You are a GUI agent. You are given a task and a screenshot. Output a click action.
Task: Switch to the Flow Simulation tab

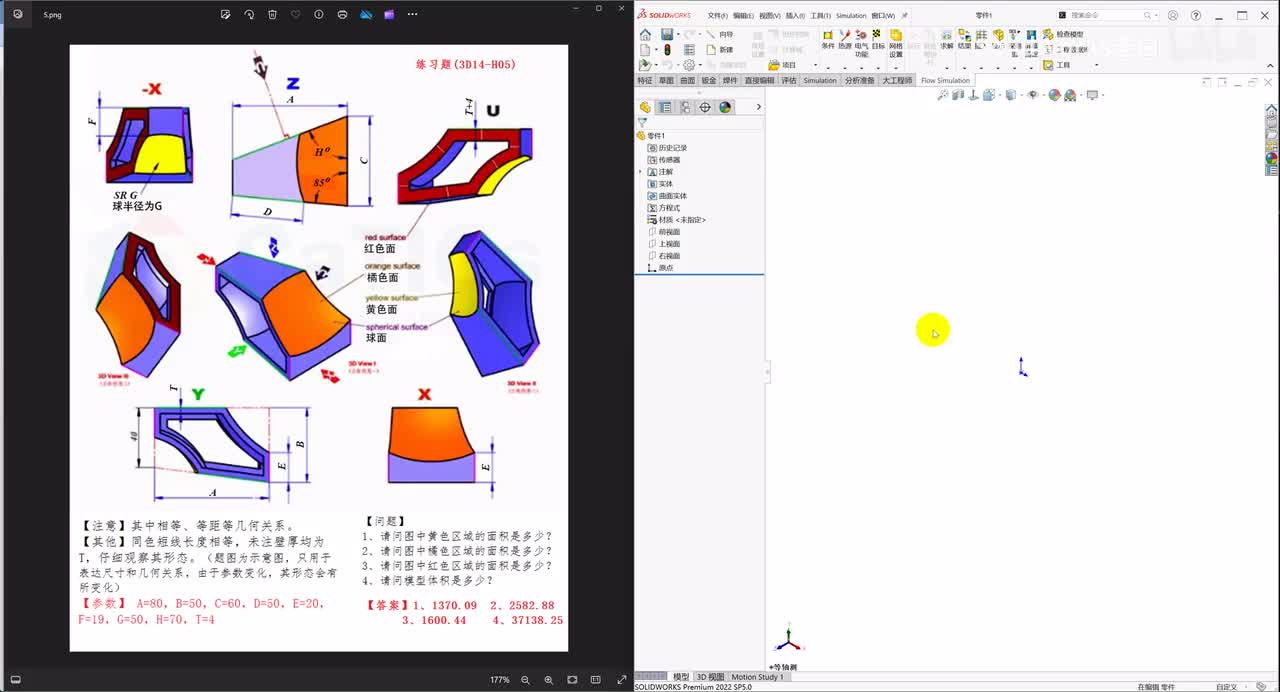click(945, 80)
